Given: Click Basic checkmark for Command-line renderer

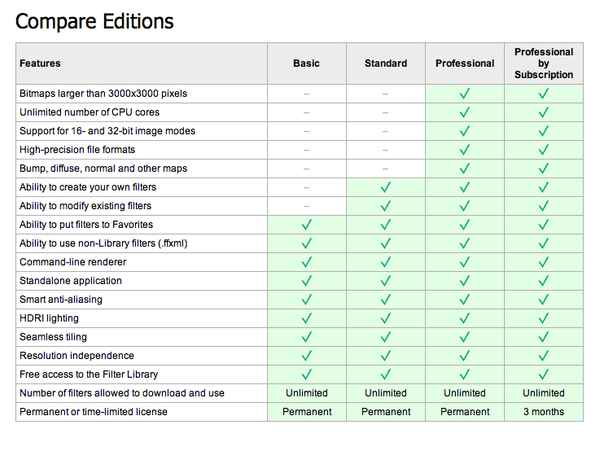Looking at the screenshot, I should (307, 262).
